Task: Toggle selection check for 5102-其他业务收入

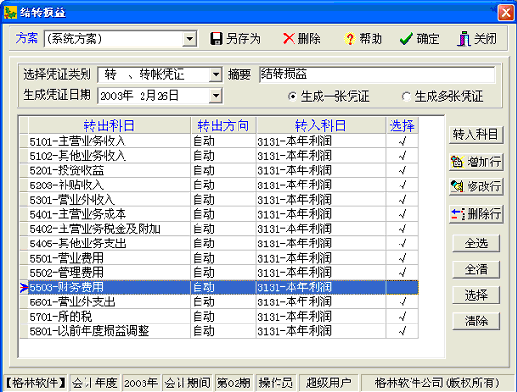Action: coord(402,156)
